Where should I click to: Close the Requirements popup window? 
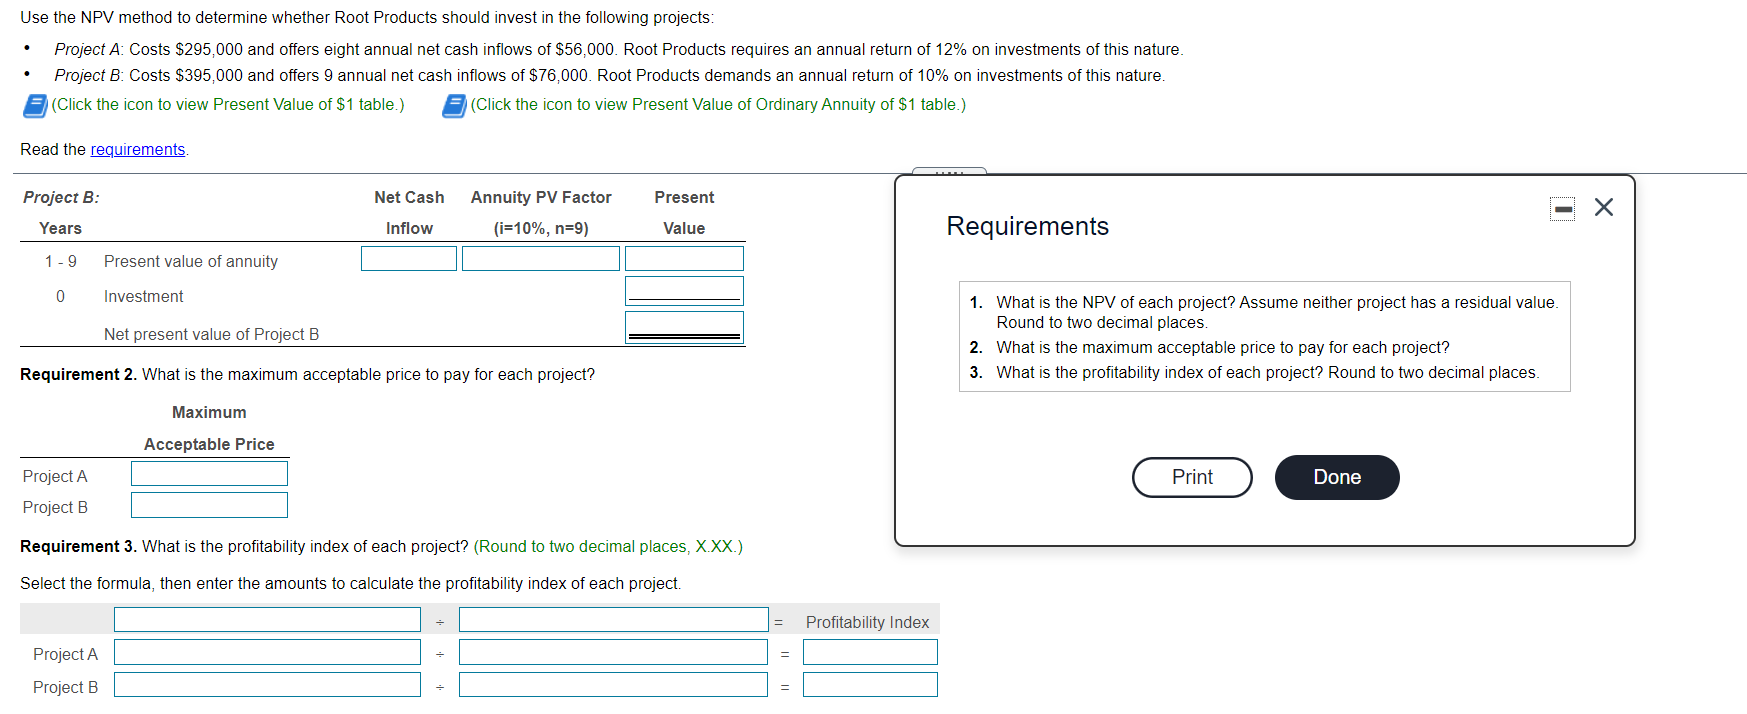pyautogui.click(x=1604, y=207)
